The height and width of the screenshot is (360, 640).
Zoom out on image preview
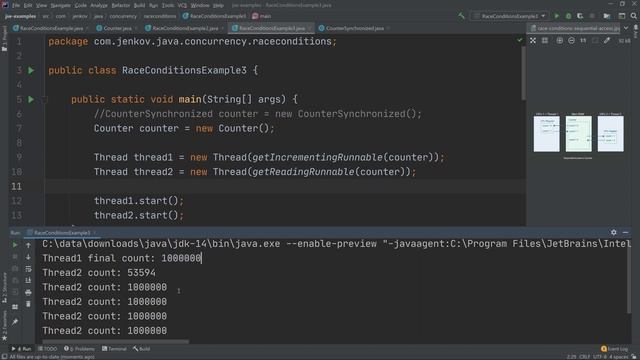(571, 40)
